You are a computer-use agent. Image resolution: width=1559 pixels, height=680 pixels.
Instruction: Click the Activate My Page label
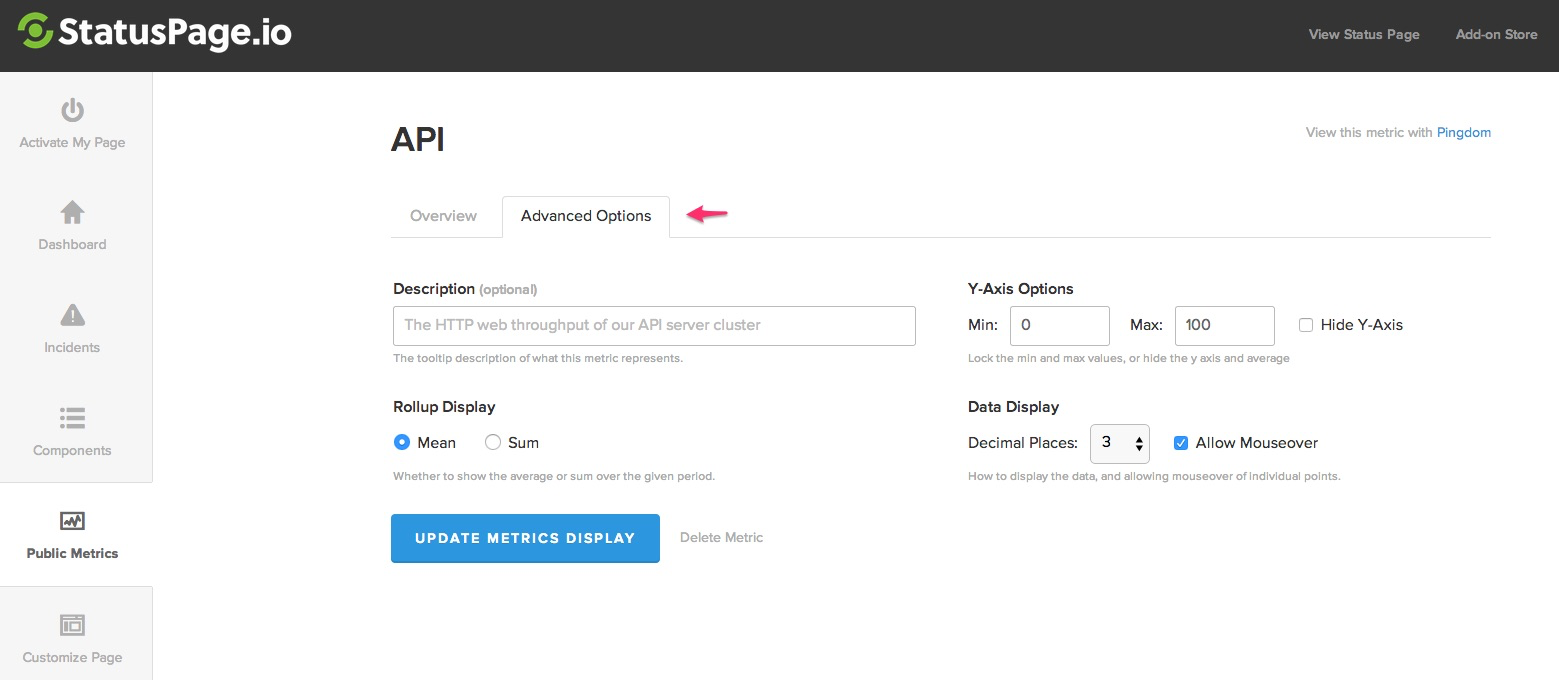pyautogui.click(x=72, y=142)
